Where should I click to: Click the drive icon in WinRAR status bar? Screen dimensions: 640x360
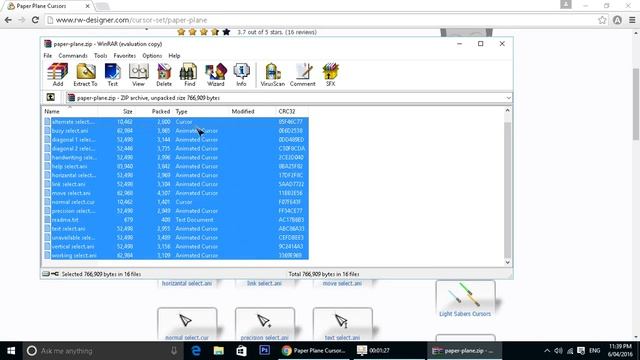(x=46, y=274)
